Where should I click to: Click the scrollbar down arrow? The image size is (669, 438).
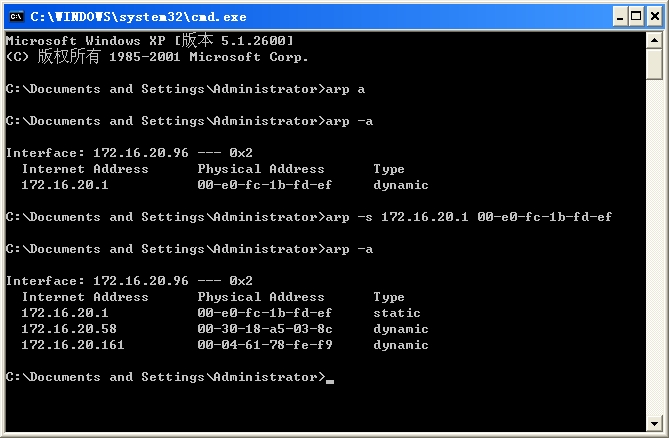(x=654, y=422)
